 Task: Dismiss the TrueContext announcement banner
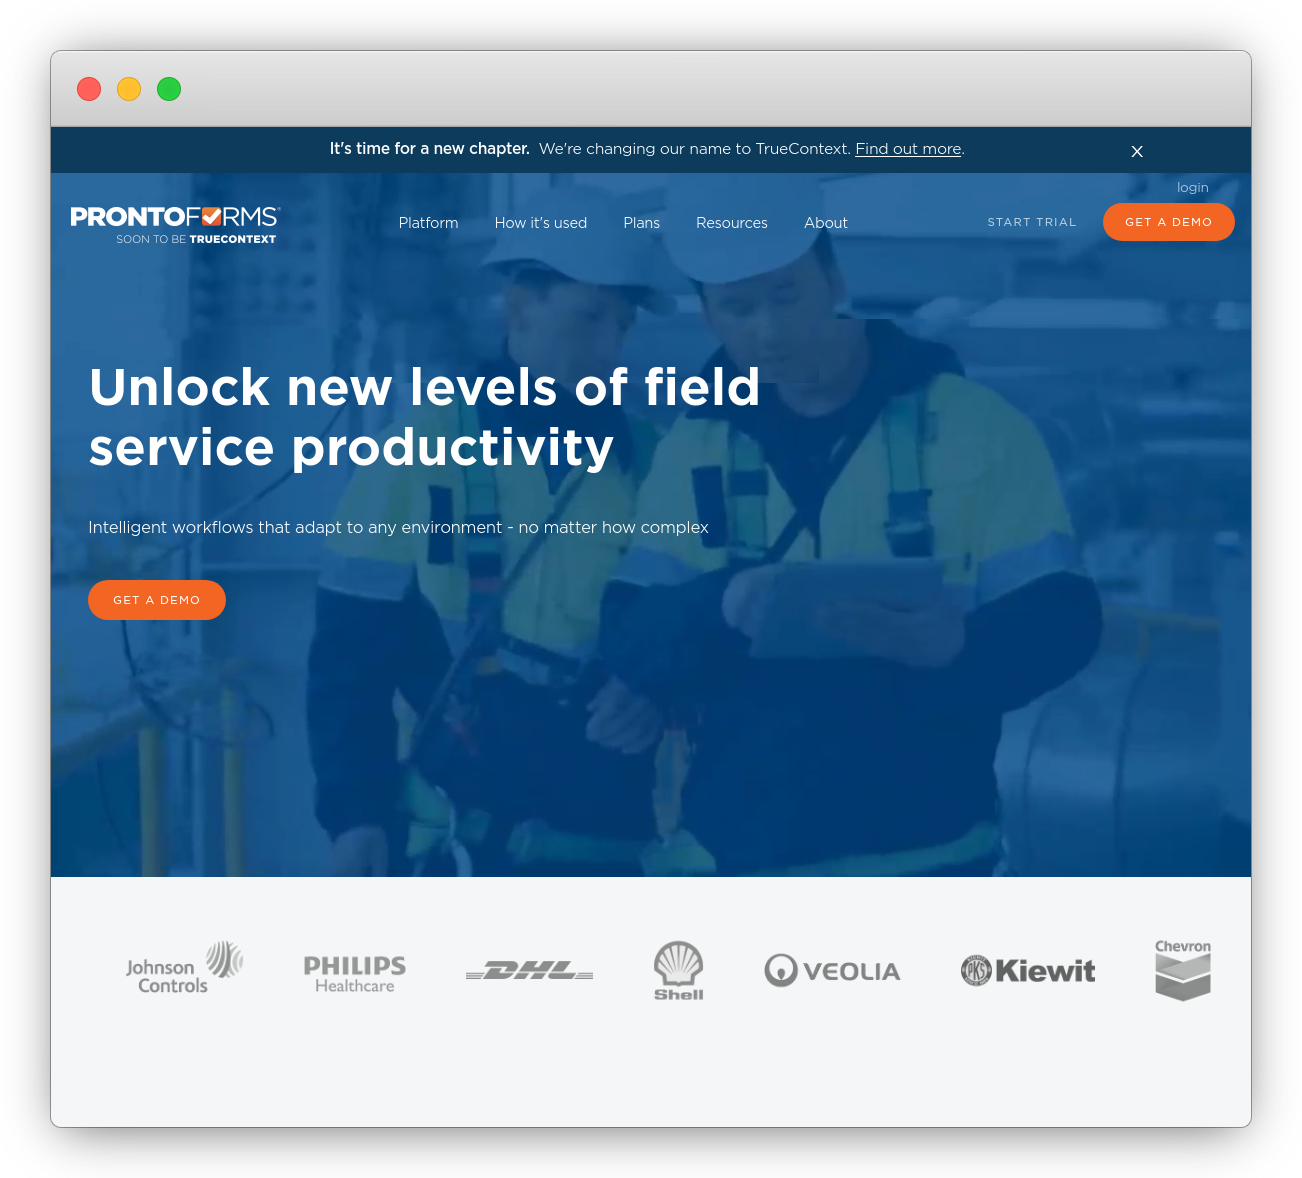[1137, 151]
